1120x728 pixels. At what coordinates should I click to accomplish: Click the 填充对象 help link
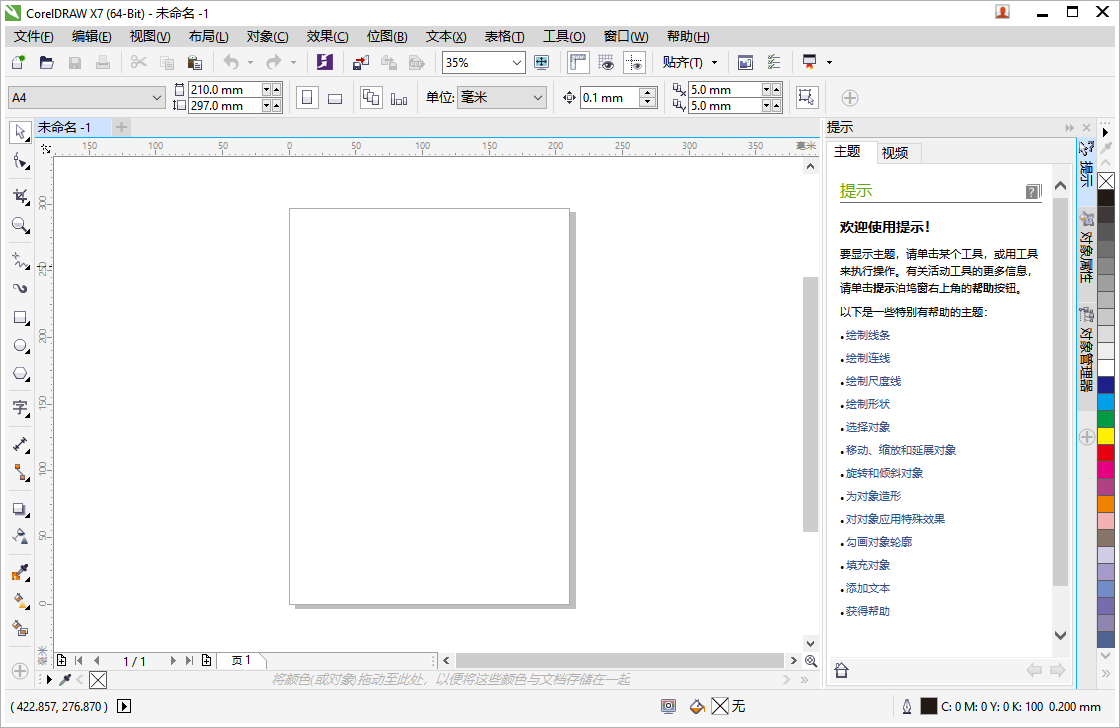[868, 564]
